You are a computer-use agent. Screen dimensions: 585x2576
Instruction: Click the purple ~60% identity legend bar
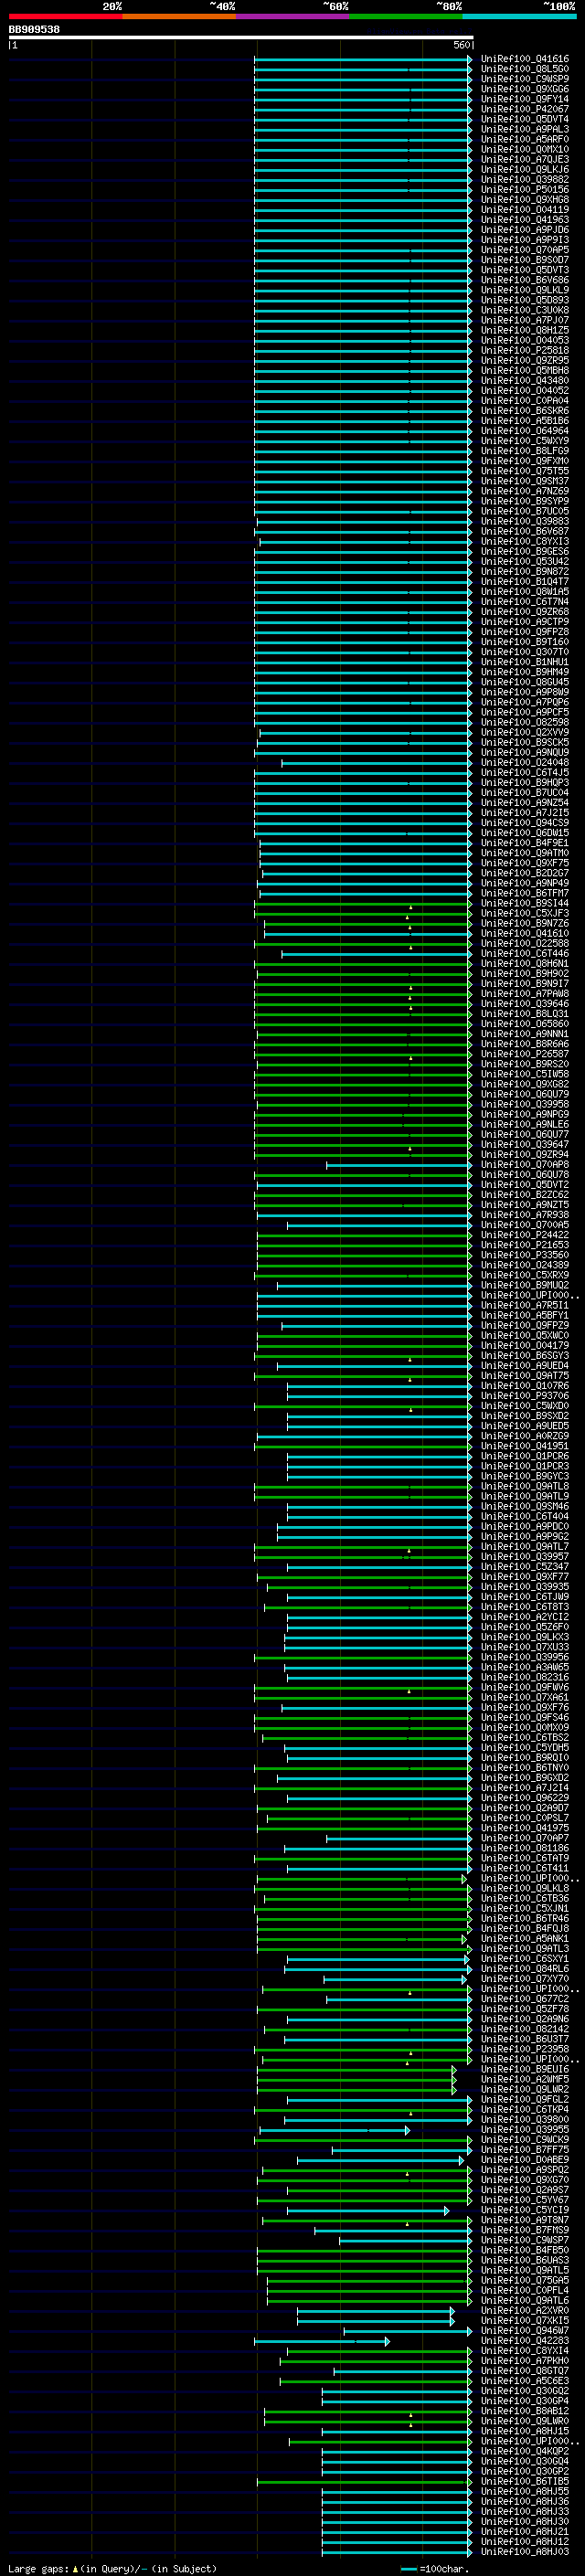coord(293,16)
